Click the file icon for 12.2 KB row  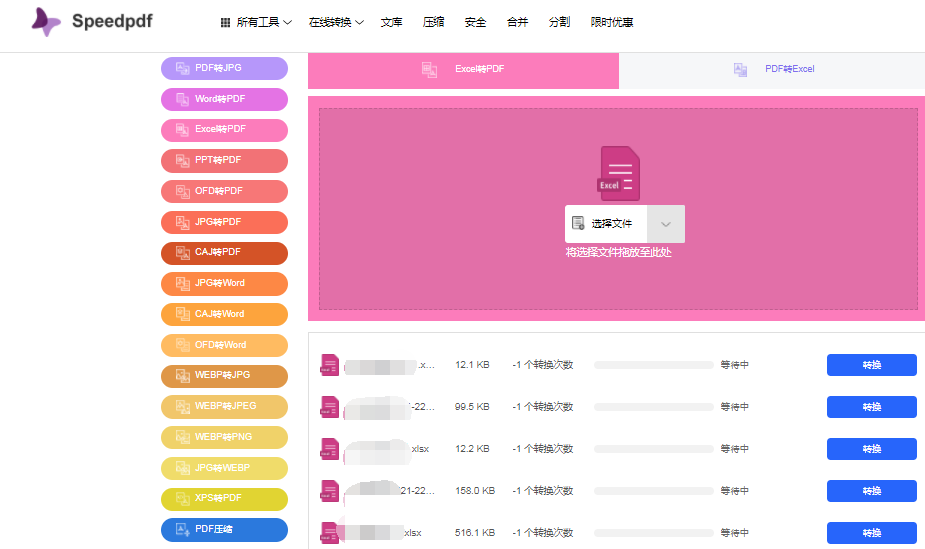330,449
